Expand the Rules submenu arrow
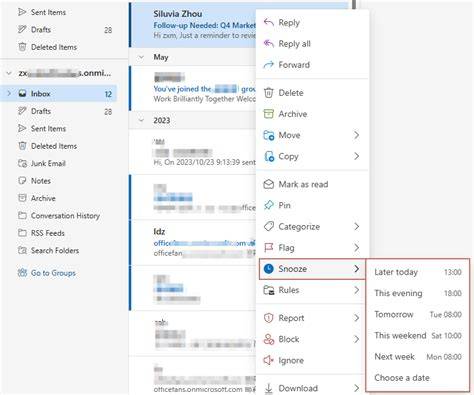This screenshot has width=474, height=395. tap(357, 290)
